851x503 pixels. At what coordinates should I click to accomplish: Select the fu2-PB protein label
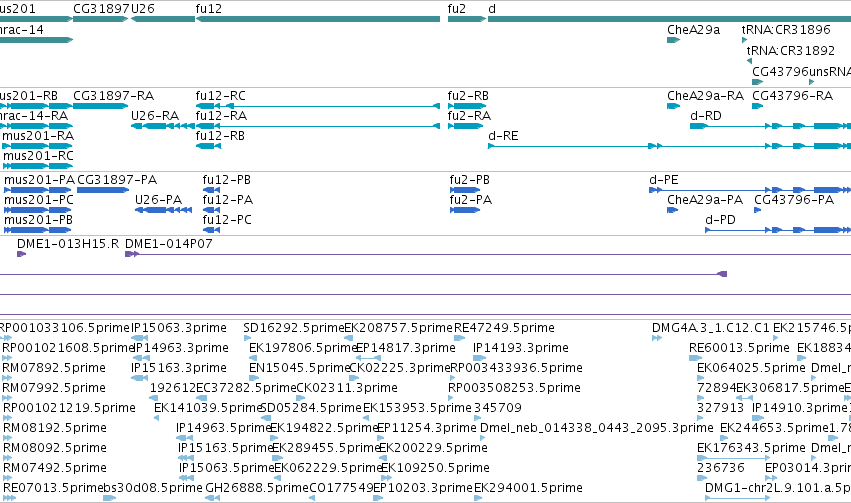coord(469,180)
